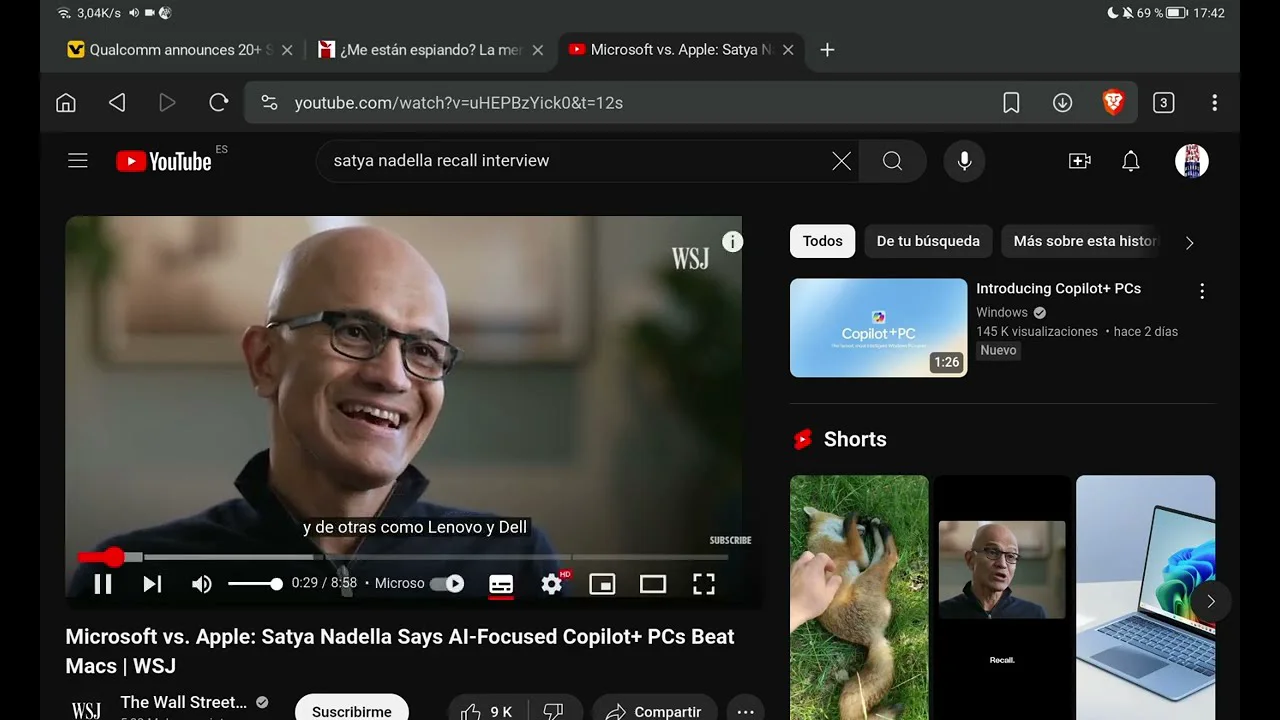
Task: Mute the video volume
Action: pos(202,584)
